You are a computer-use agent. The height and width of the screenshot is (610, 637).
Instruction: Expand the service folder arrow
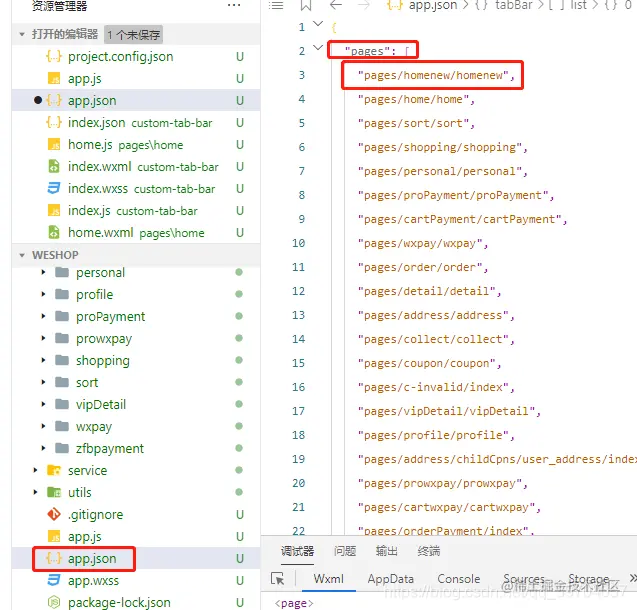click(x=35, y=470)
